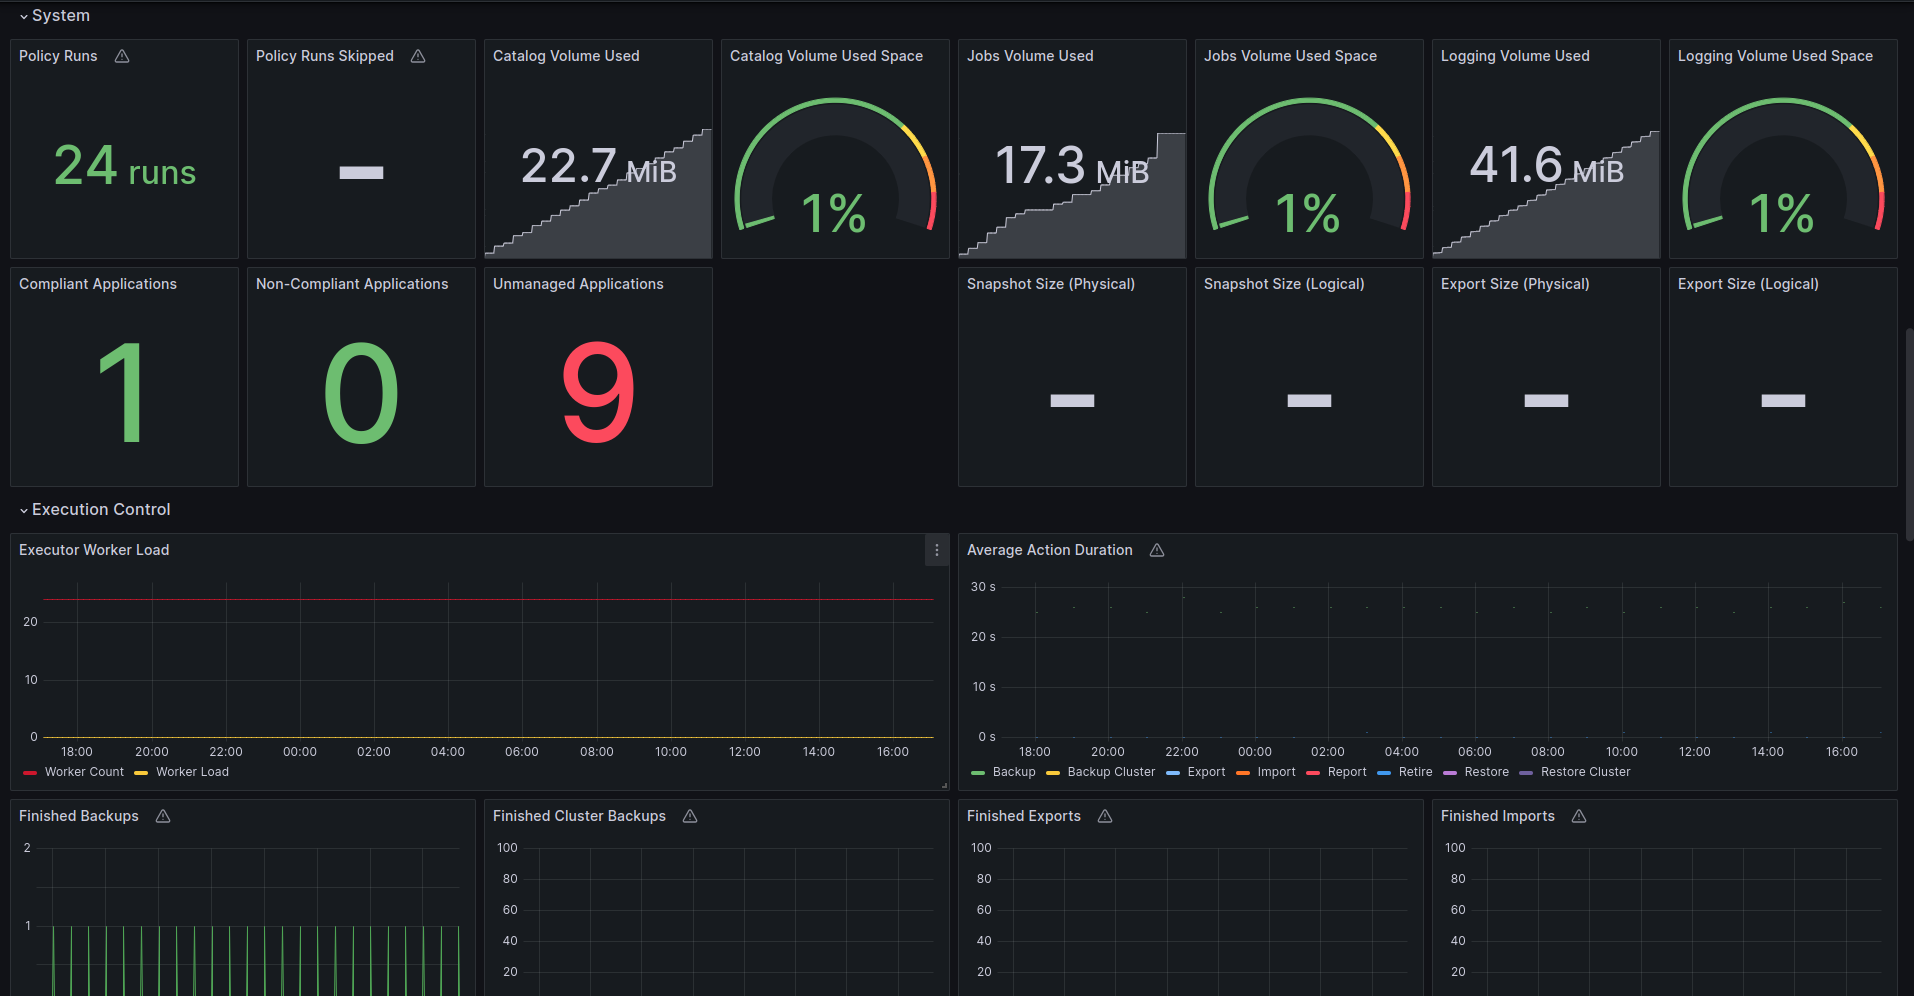The image size is (1914, 996).
Task: Open Executor Worker Load panel menu dots
Action: click(936, 550)
